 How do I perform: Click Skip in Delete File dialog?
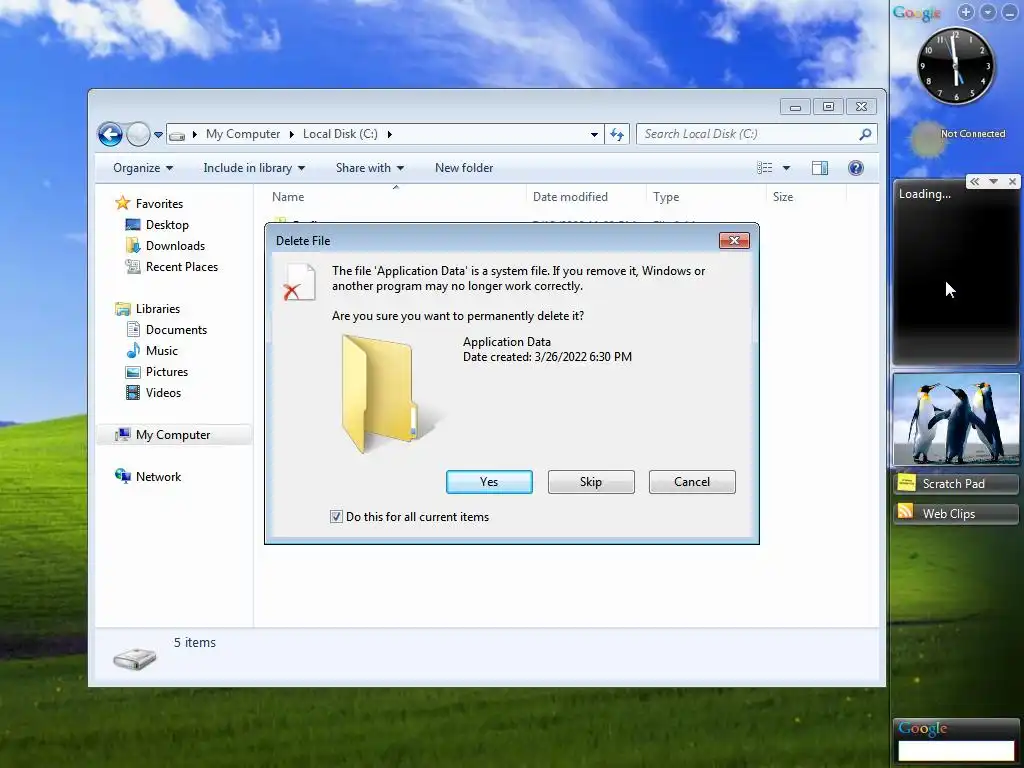coord(591,482)
